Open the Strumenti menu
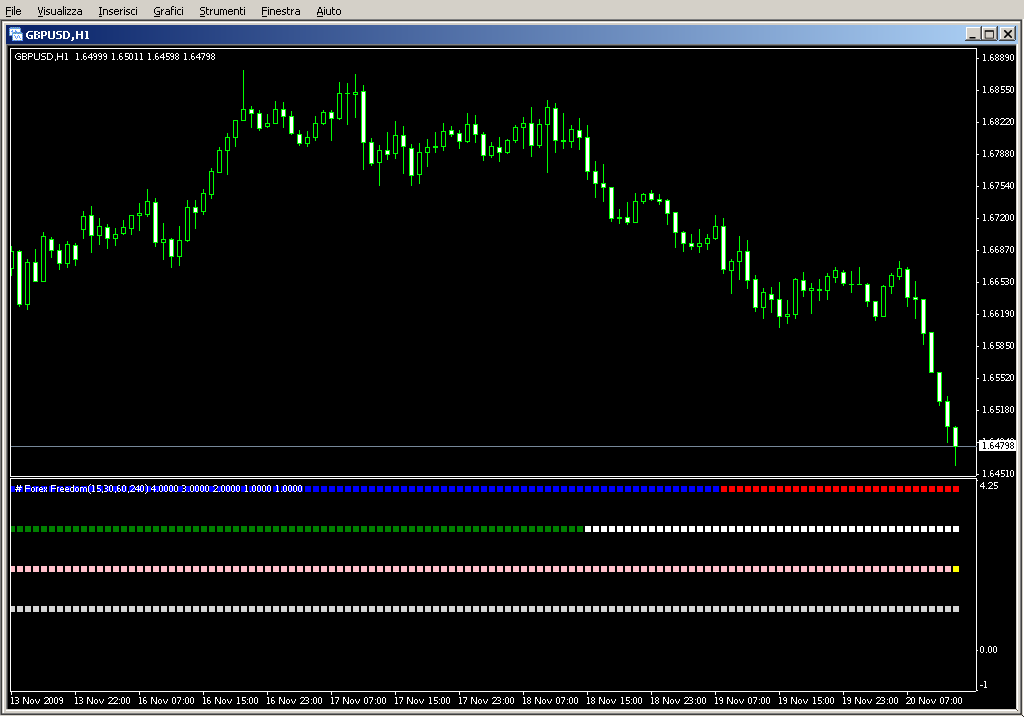Image resolution: width=1024 pixels, height=717 pixels. coord(222,11)
